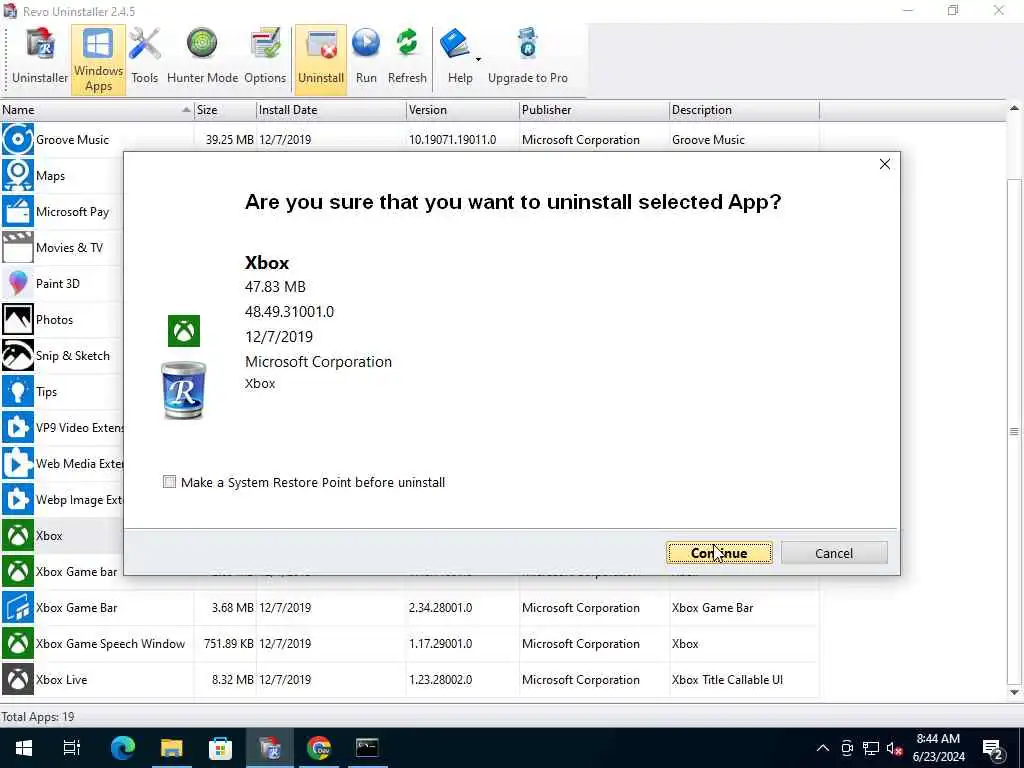Click the Uninstall toolbar button

pos(321,59)
